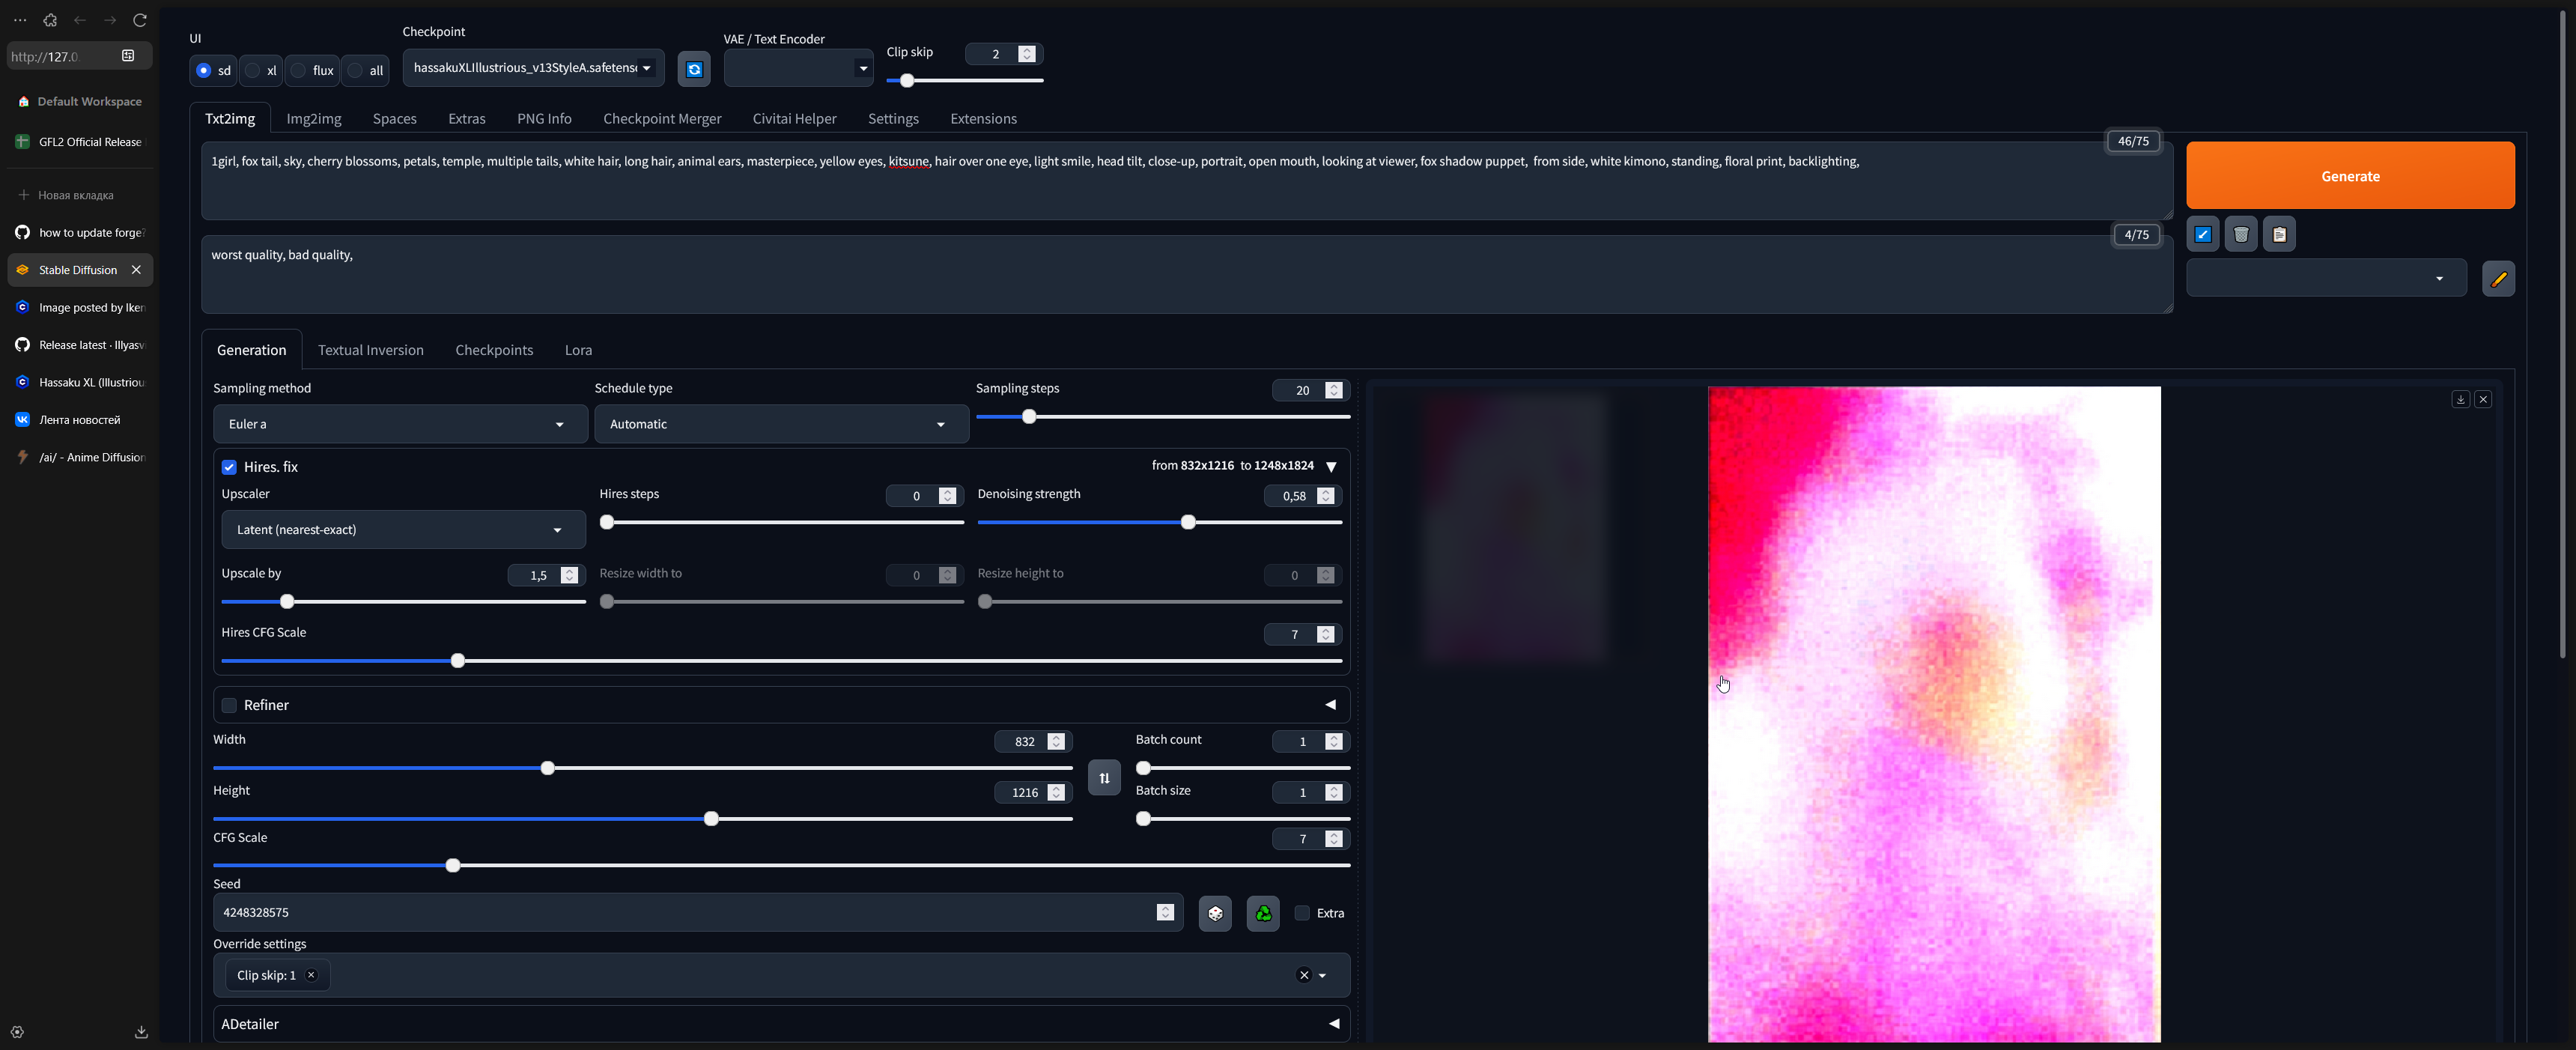Click the clipboard apply-styles icon

point(2279,234)
